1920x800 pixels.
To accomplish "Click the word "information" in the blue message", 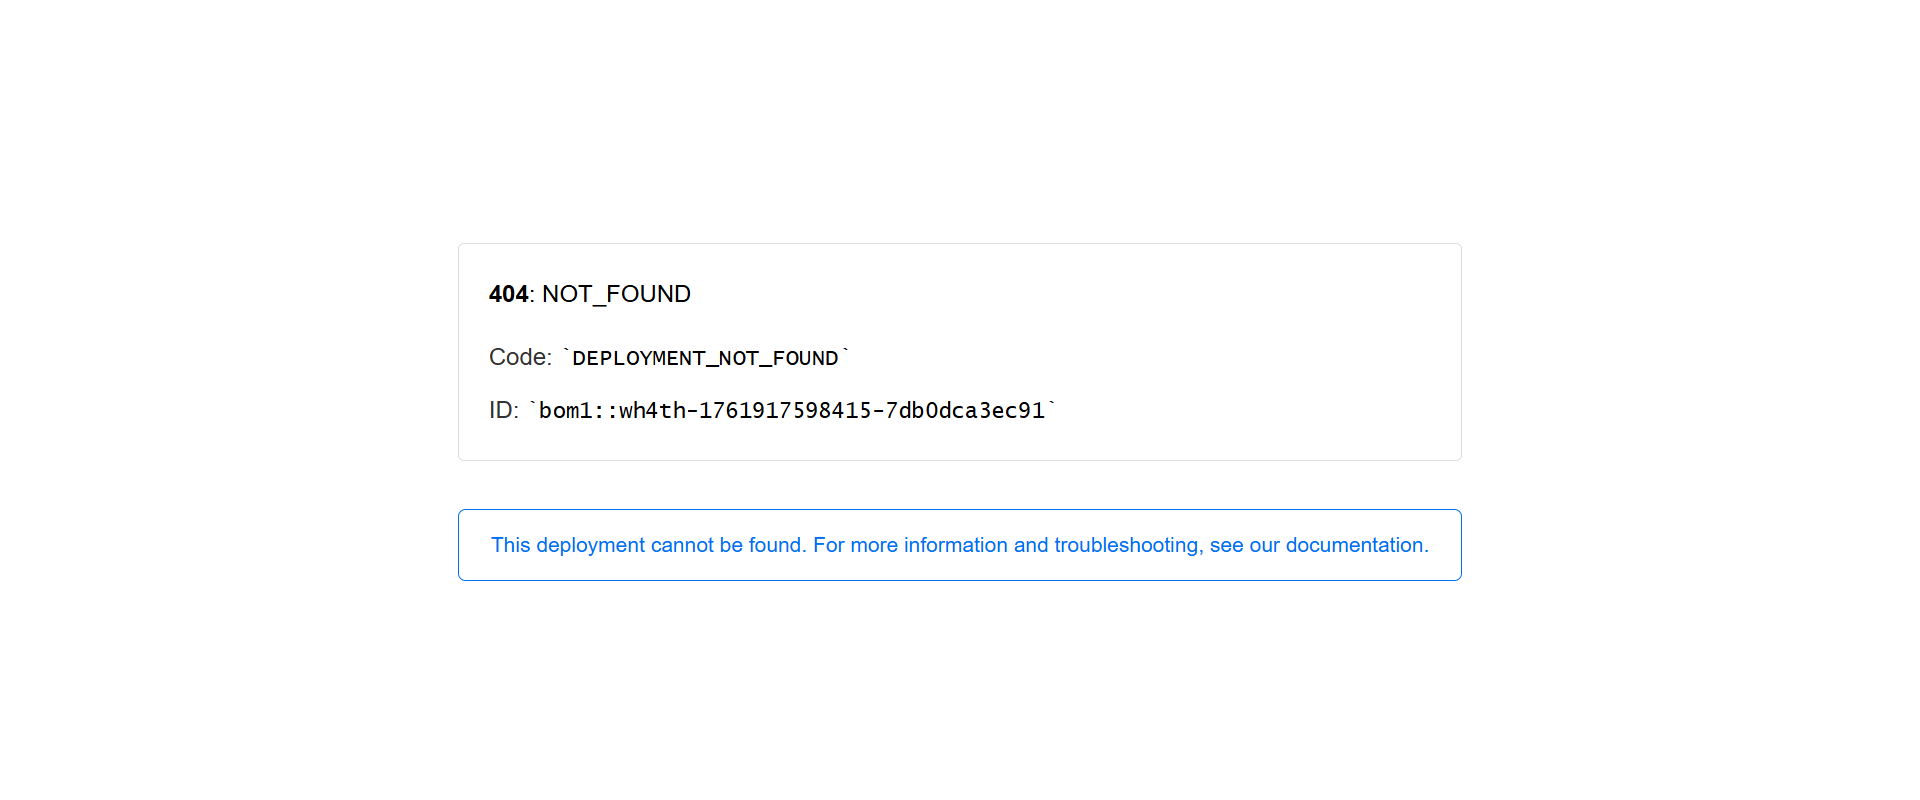I will pyautogui.click(x=955, y=545).
